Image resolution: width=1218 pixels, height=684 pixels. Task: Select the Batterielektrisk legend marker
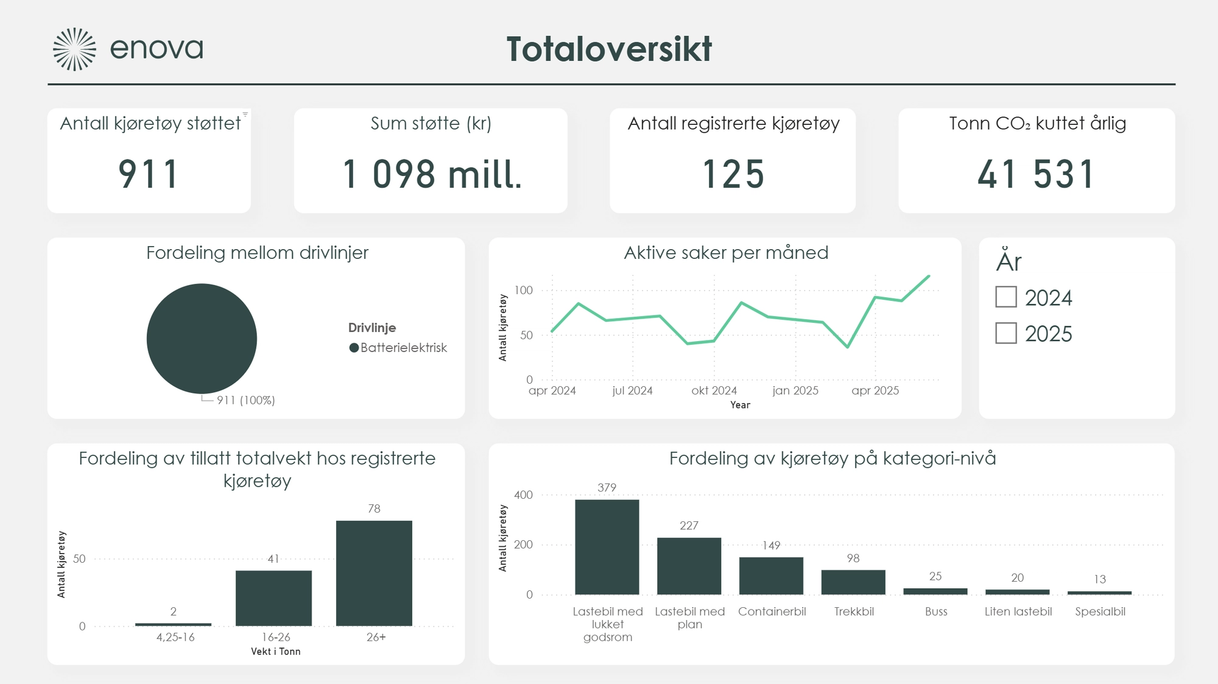click(x=352, y=347)
